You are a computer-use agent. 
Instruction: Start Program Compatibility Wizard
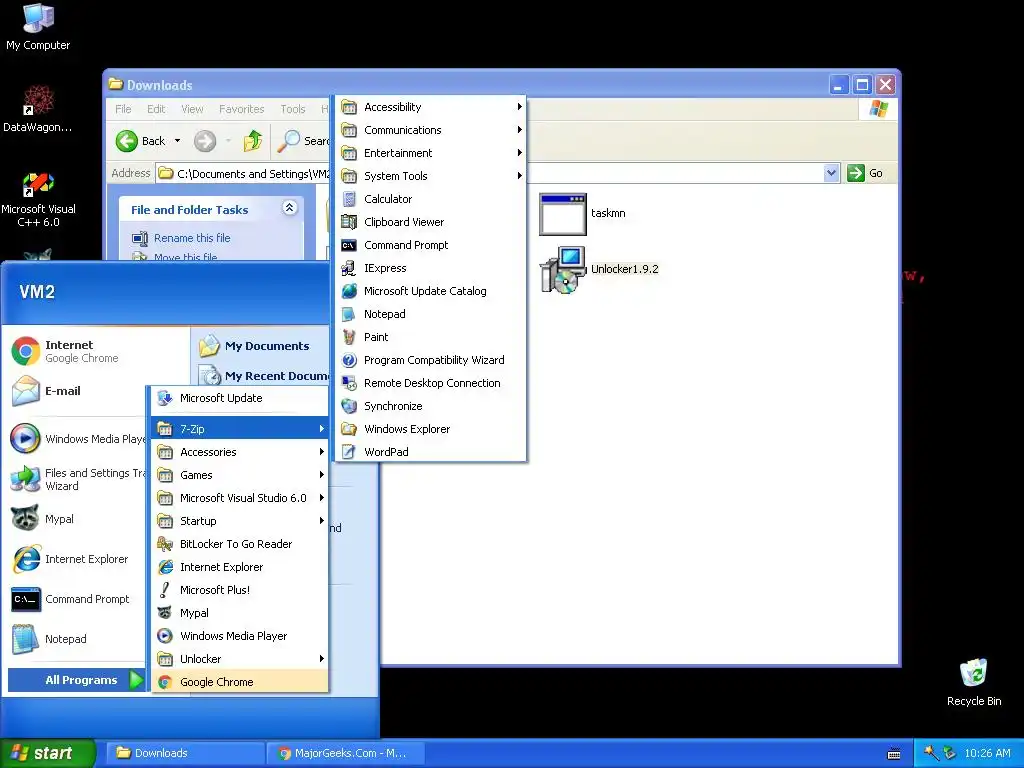430,360
